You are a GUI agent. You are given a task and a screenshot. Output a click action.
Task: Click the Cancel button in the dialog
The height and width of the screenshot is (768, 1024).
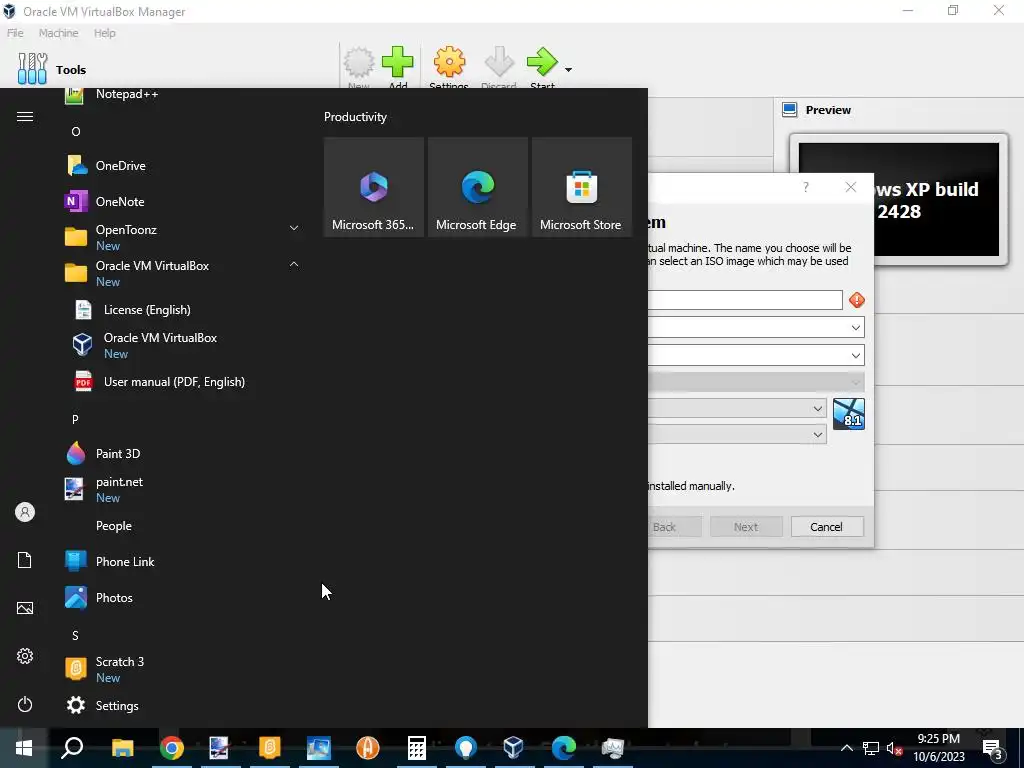point(827,526)
